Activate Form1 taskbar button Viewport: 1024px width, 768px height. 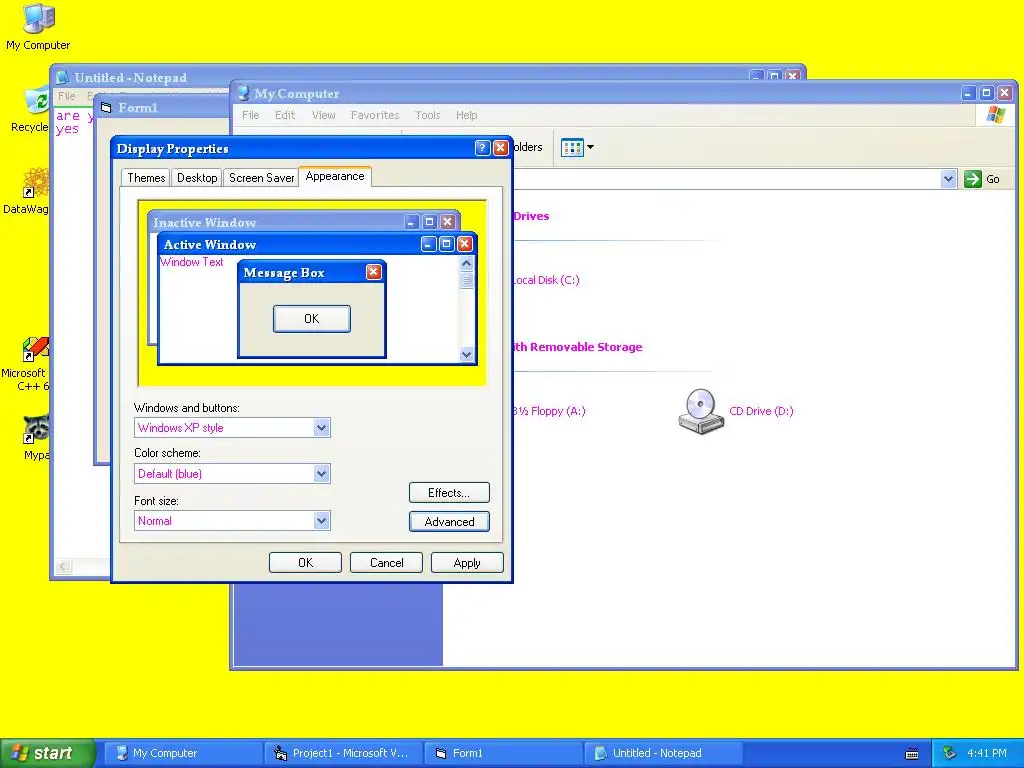503,753
